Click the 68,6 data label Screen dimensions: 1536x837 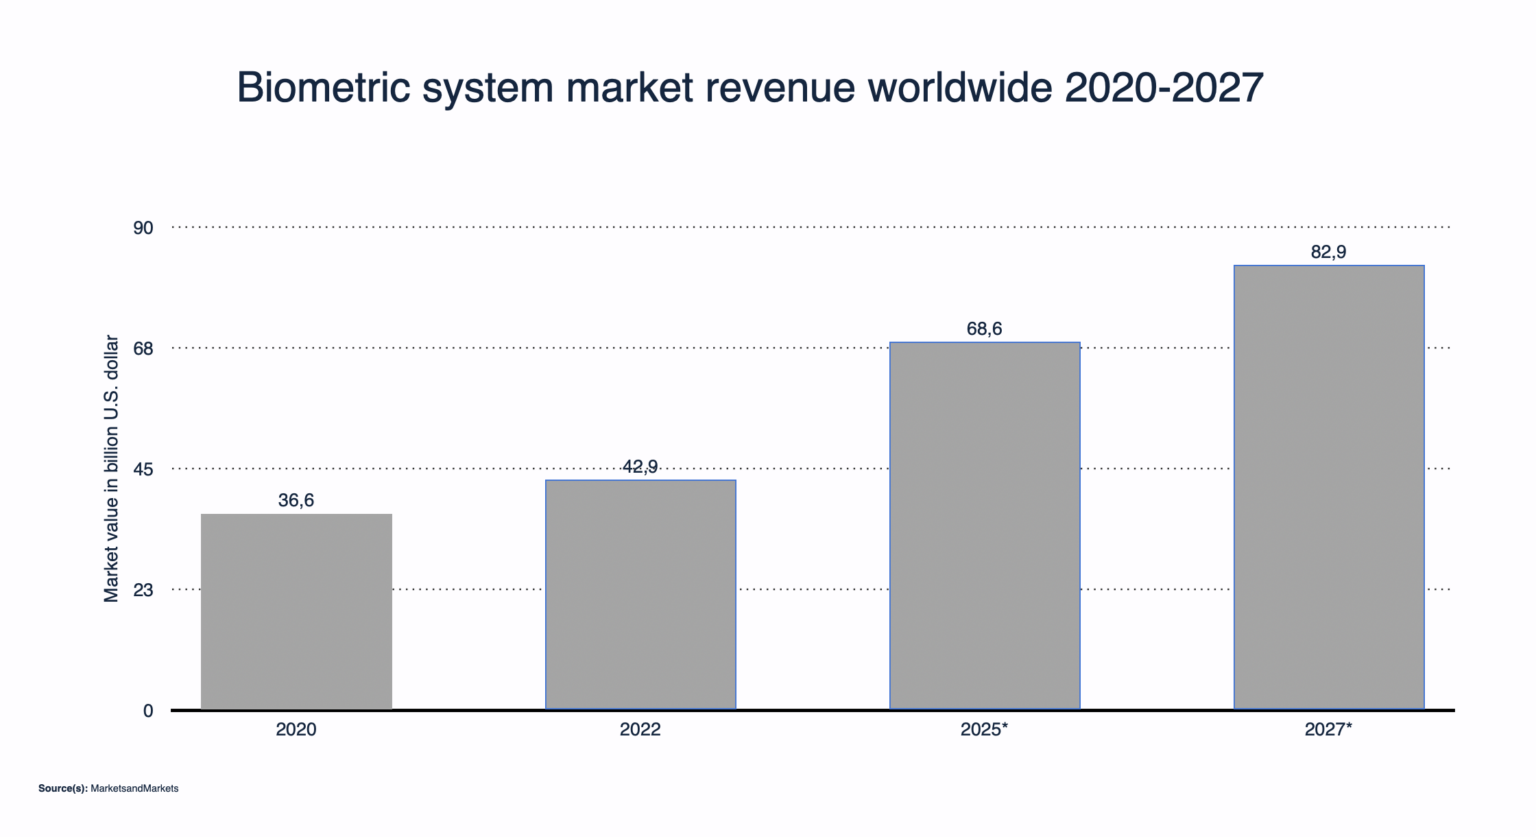click(x=984, y=329)
